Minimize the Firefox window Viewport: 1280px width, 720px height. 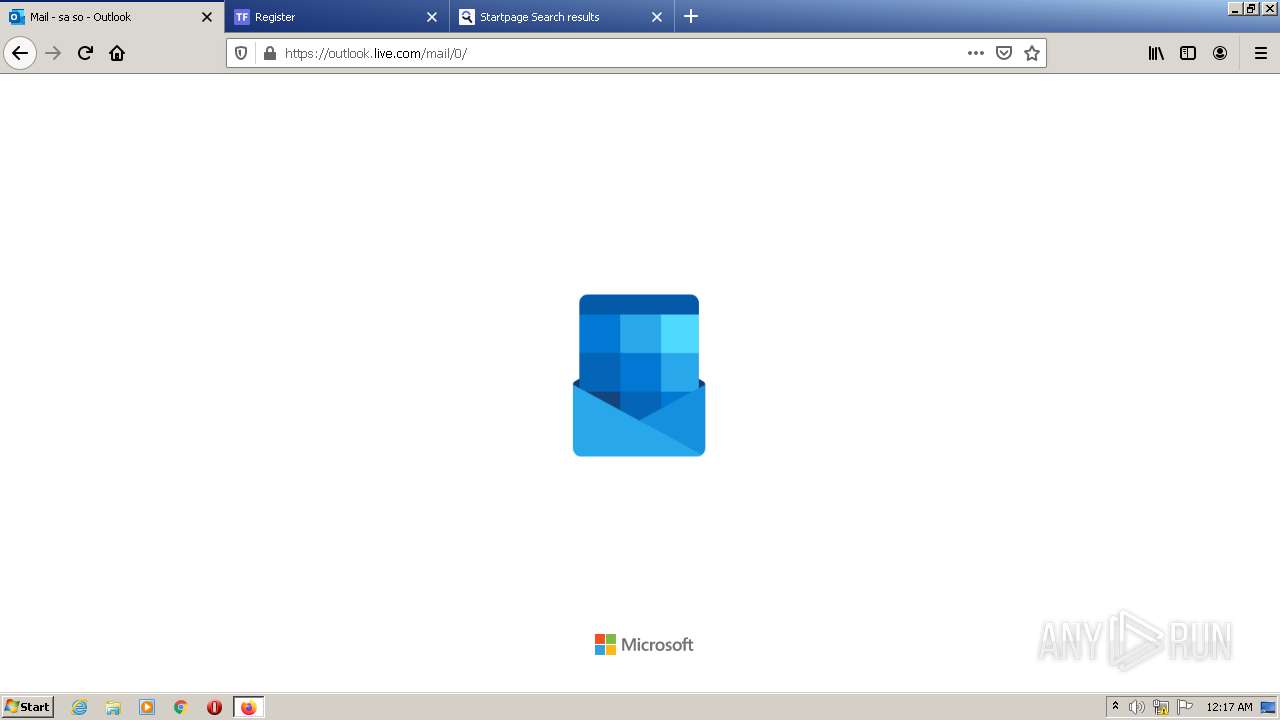(1235, 8)
